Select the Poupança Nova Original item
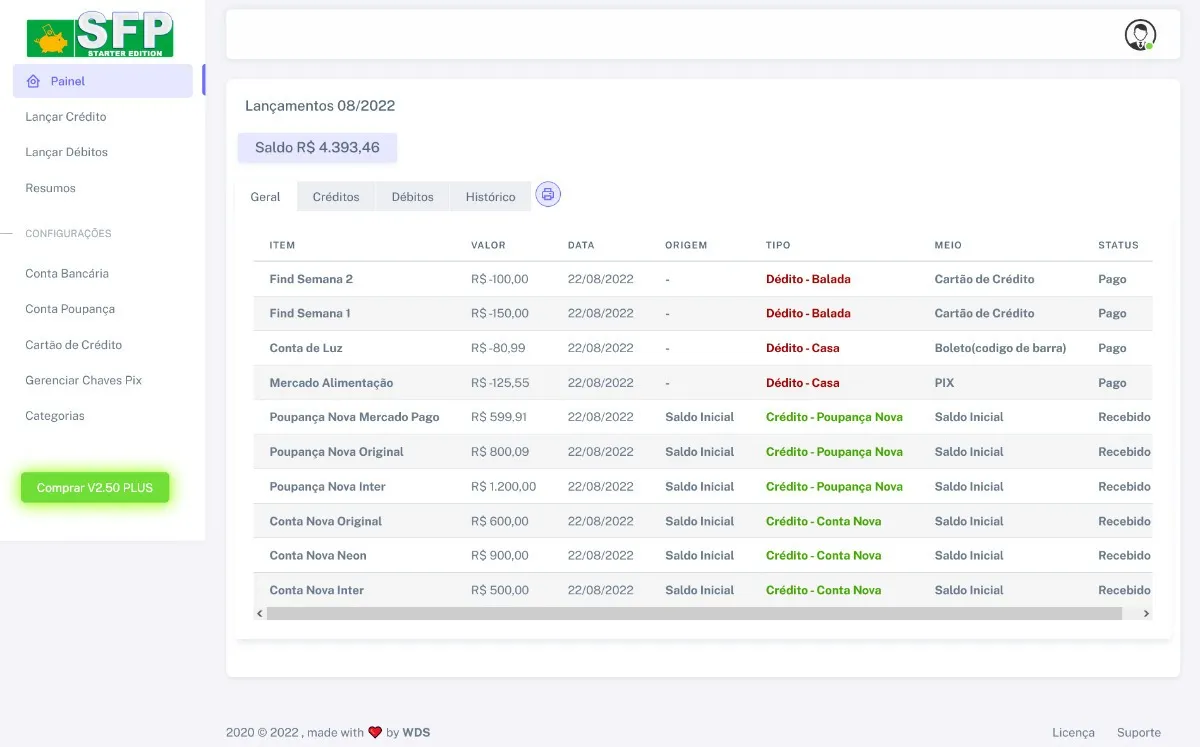The width and height of the screenshot is (1200, 747). tap(336, 452)
